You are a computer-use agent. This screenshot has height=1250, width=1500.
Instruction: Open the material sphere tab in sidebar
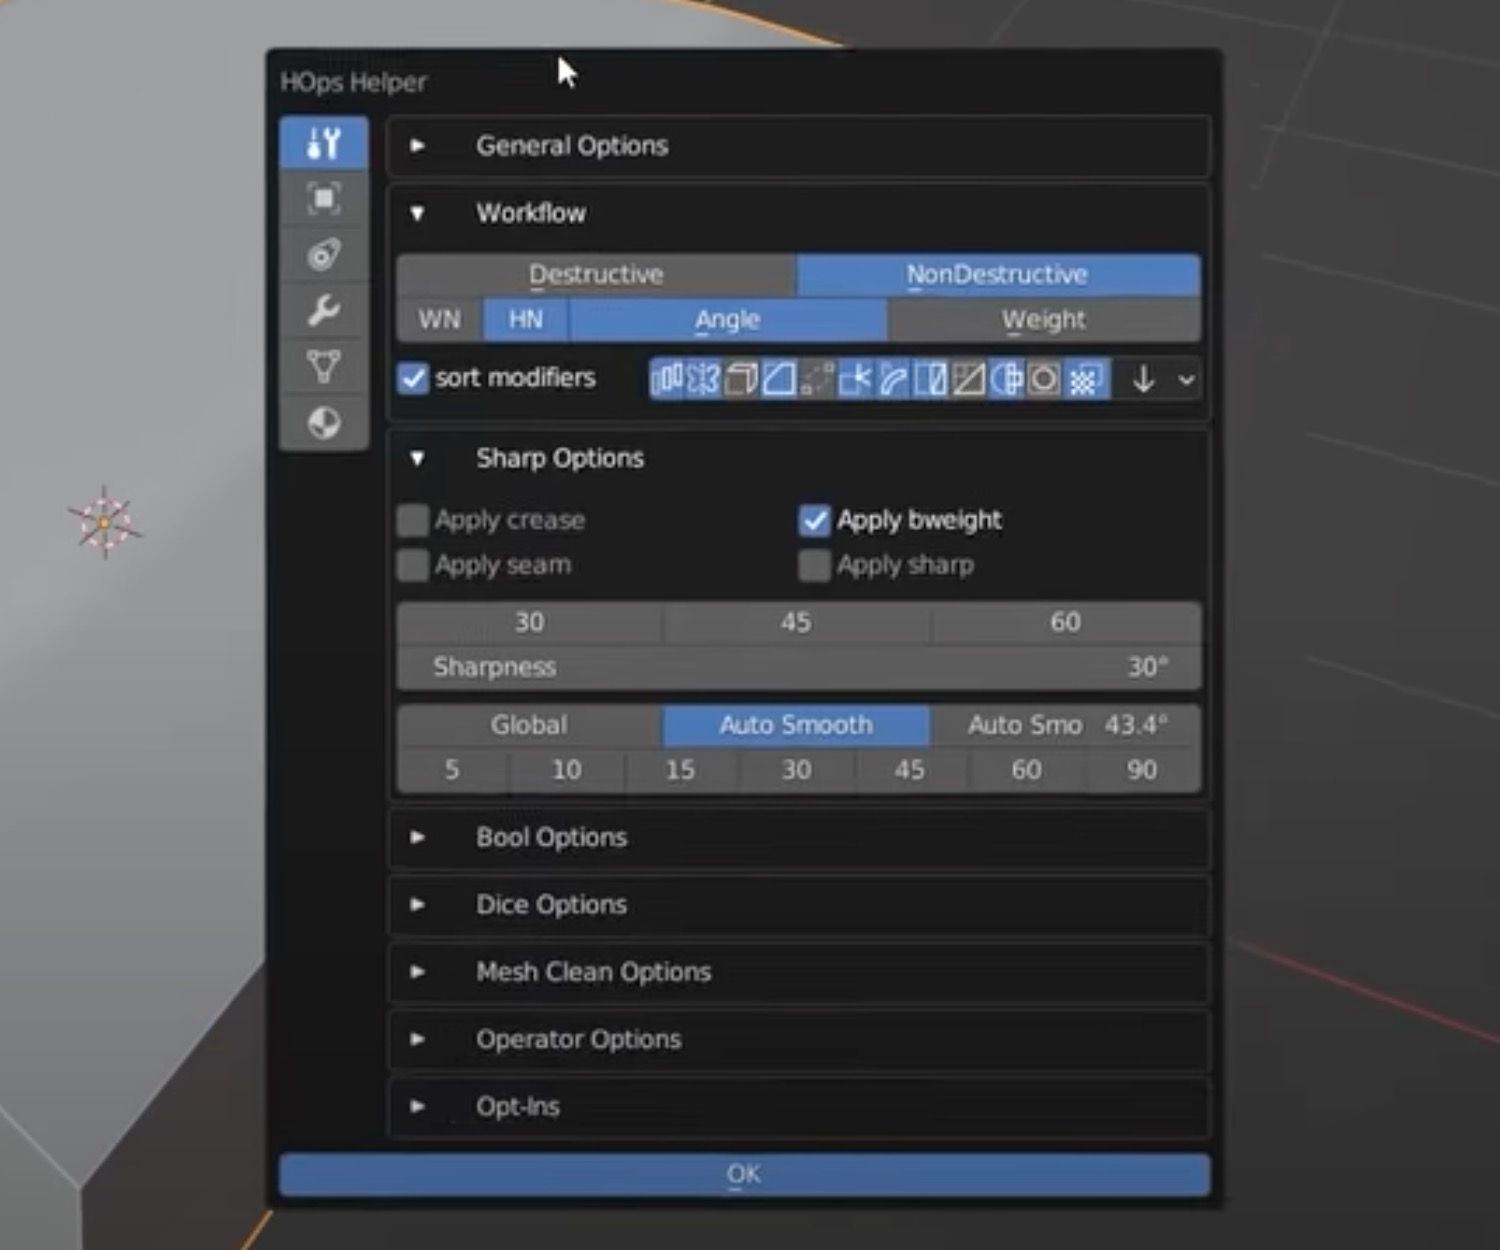point(324,423)
